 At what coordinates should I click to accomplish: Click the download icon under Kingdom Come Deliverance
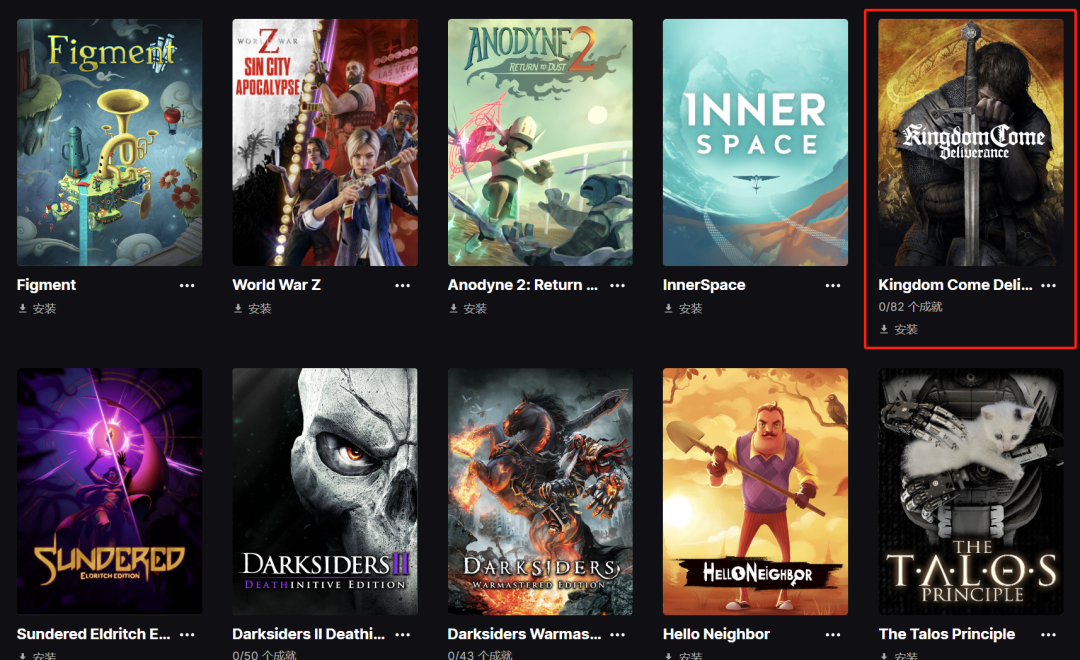[x=884, y=330]
